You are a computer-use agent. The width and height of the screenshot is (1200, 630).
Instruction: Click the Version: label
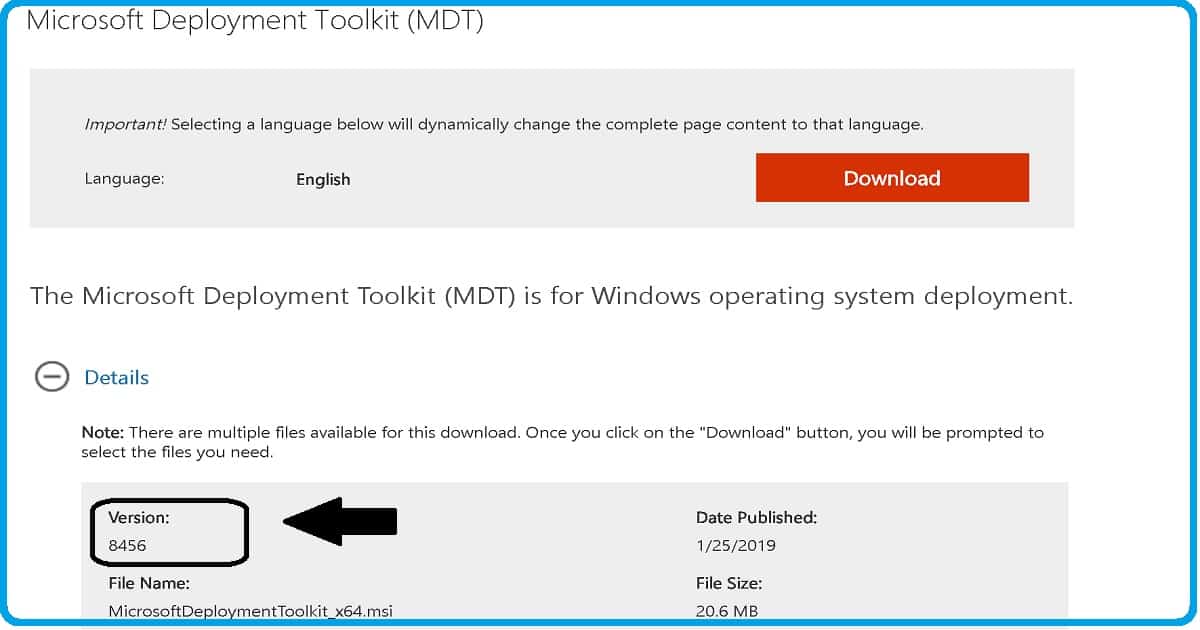(x=139, y=518)
